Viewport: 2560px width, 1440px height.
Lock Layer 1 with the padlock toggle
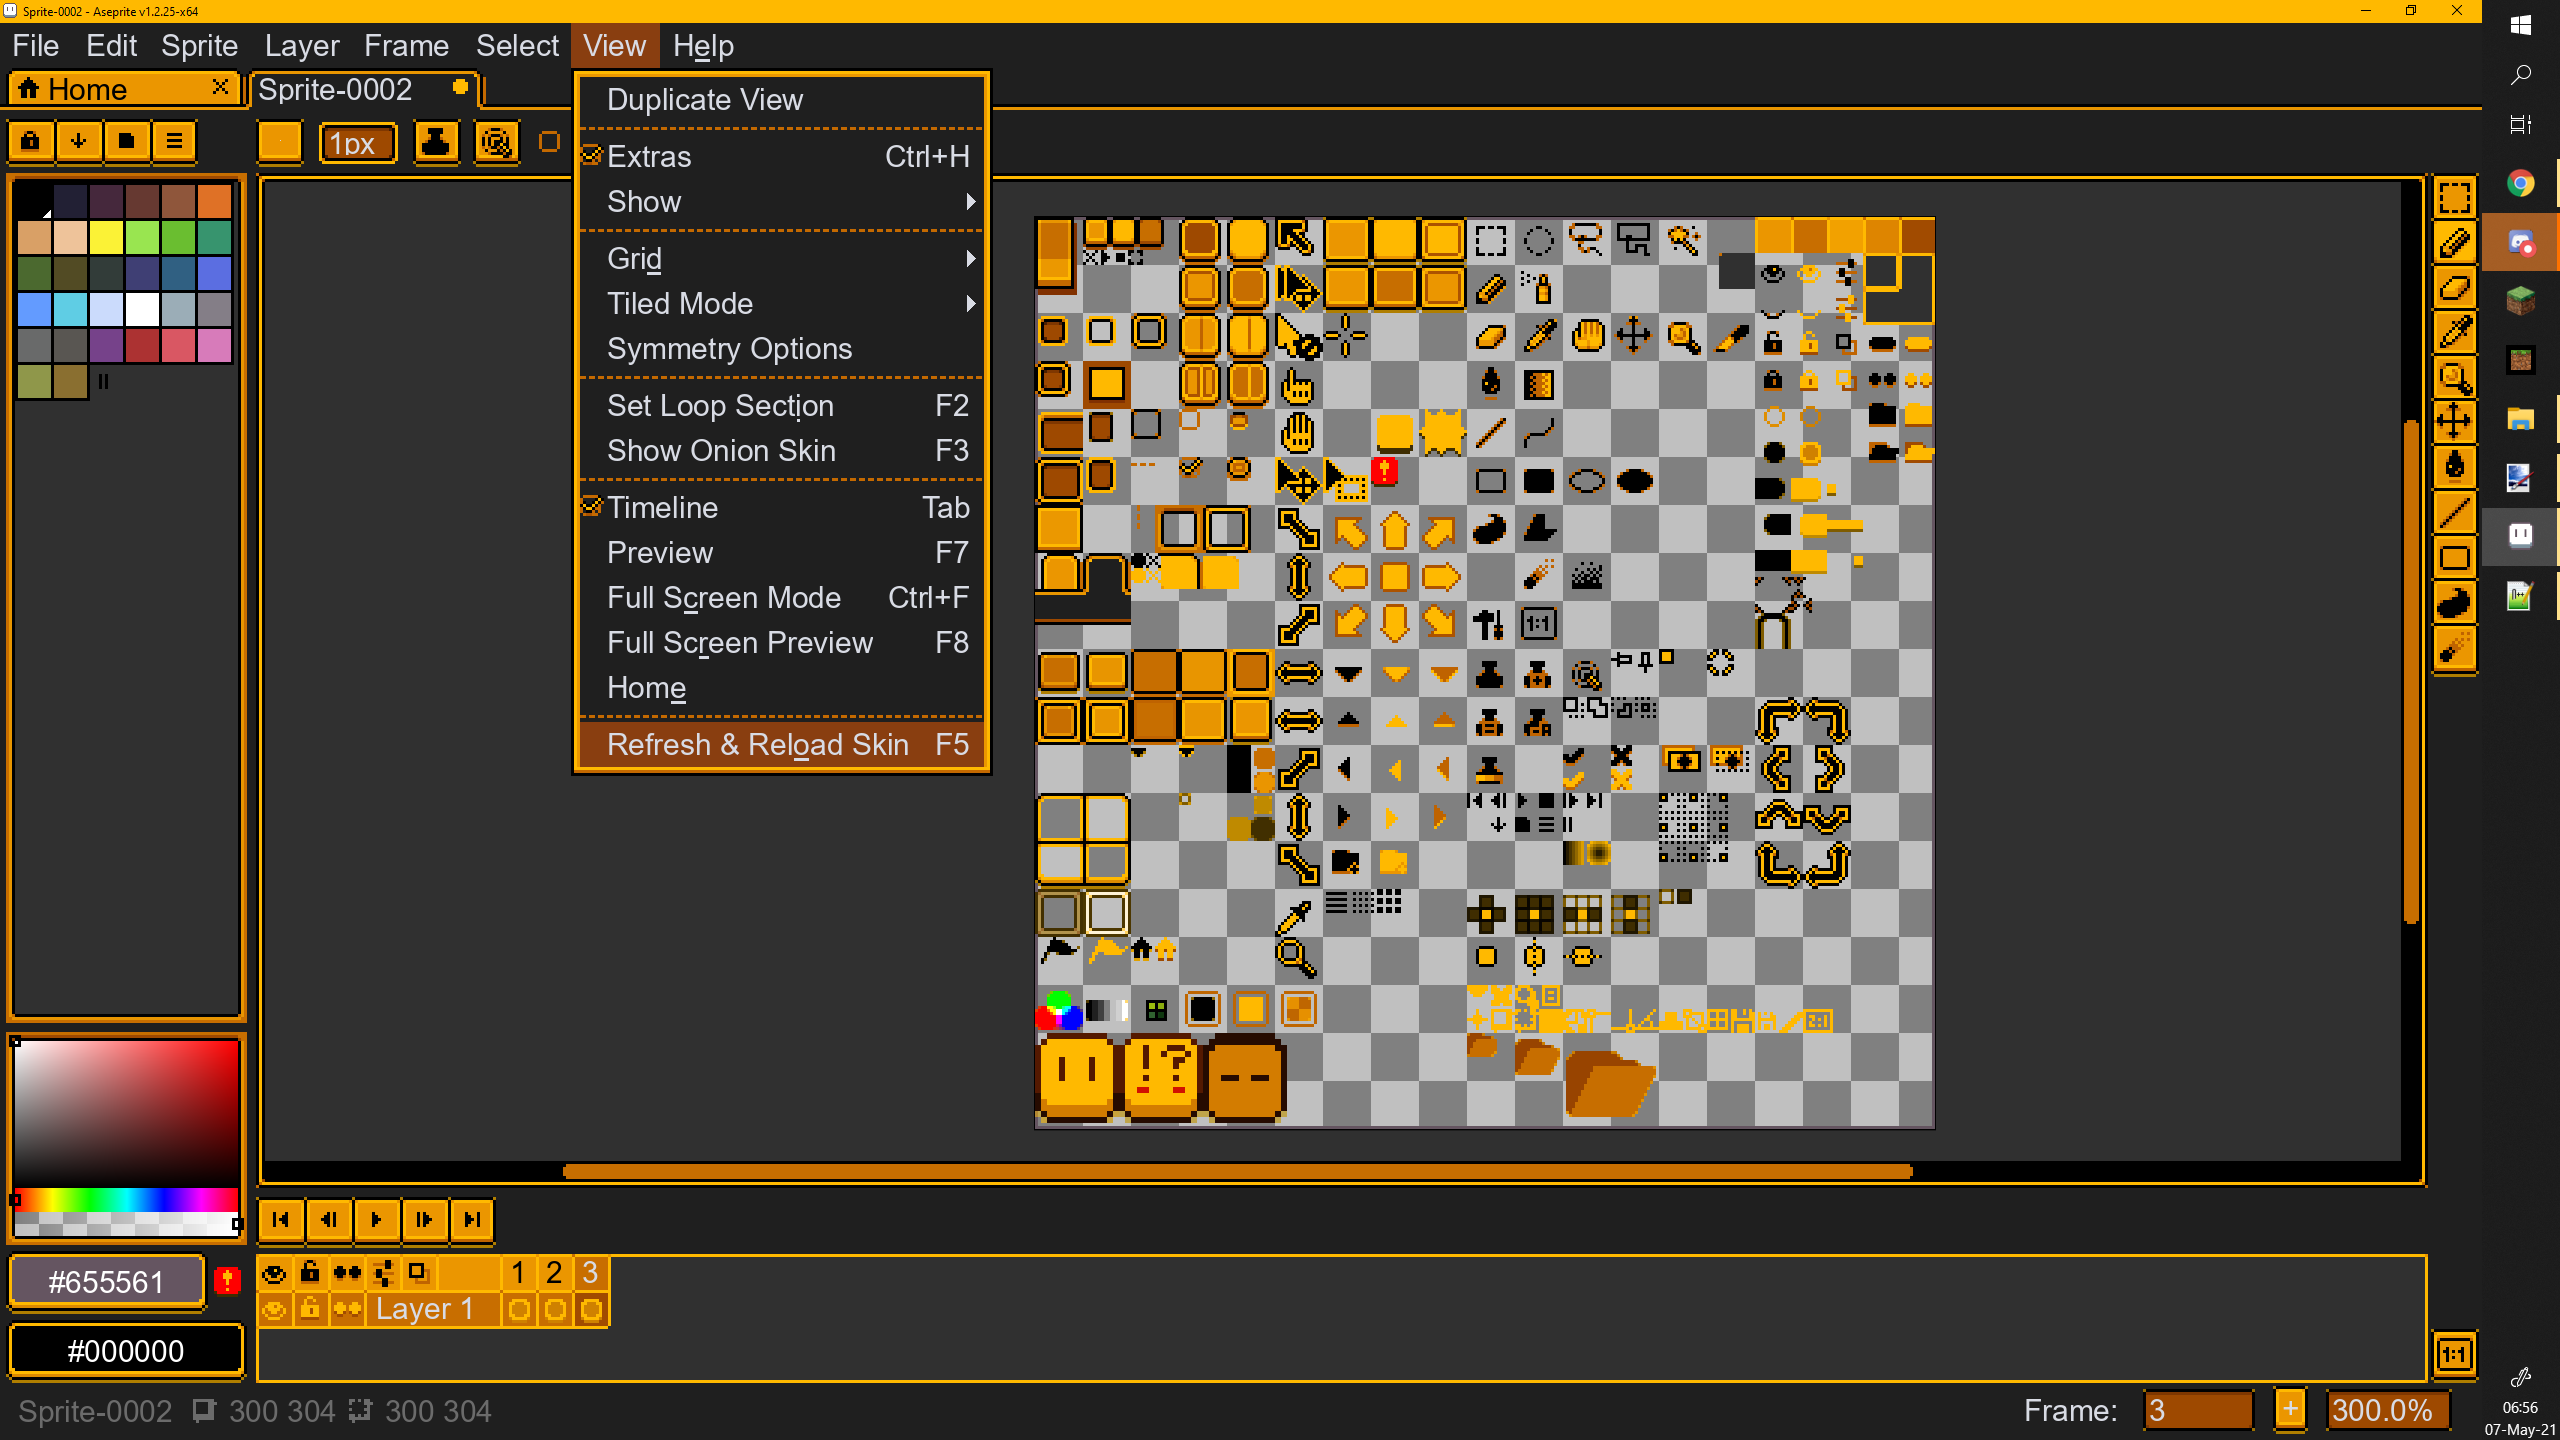pyautogui.click(x=311, y=1308)
